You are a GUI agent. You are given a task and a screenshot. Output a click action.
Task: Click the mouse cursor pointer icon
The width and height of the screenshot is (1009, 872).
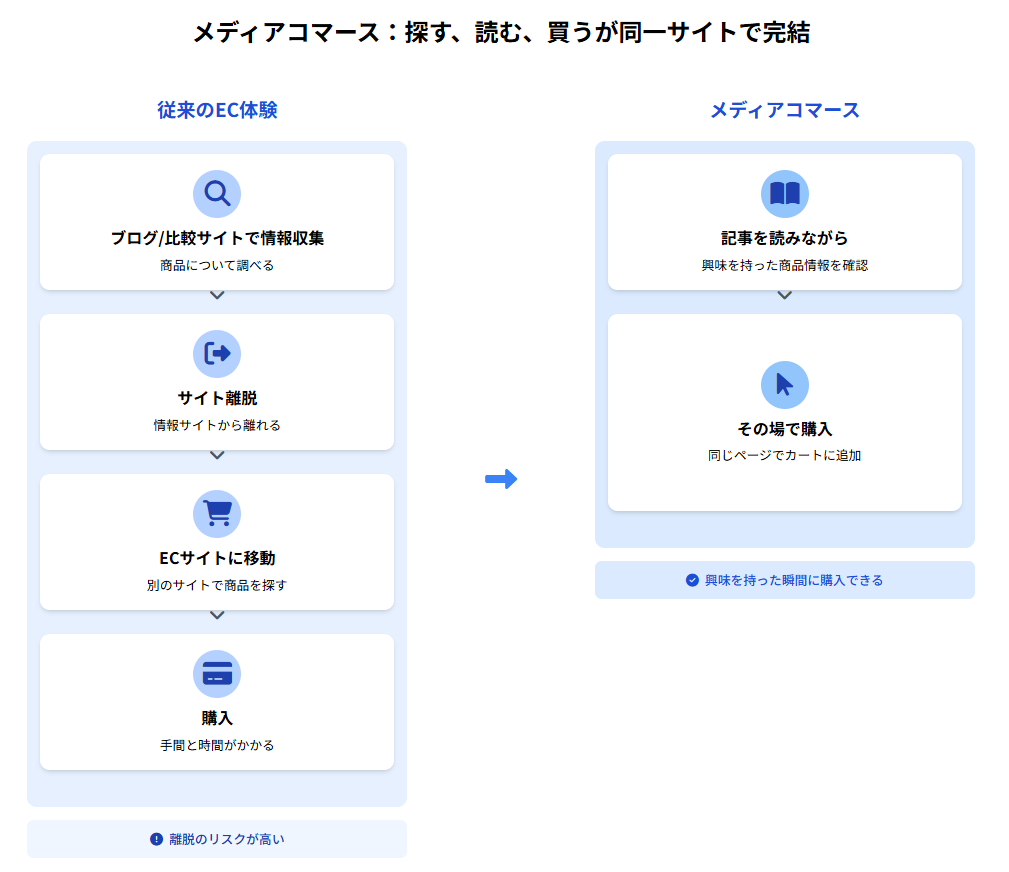tap(784, 385)
